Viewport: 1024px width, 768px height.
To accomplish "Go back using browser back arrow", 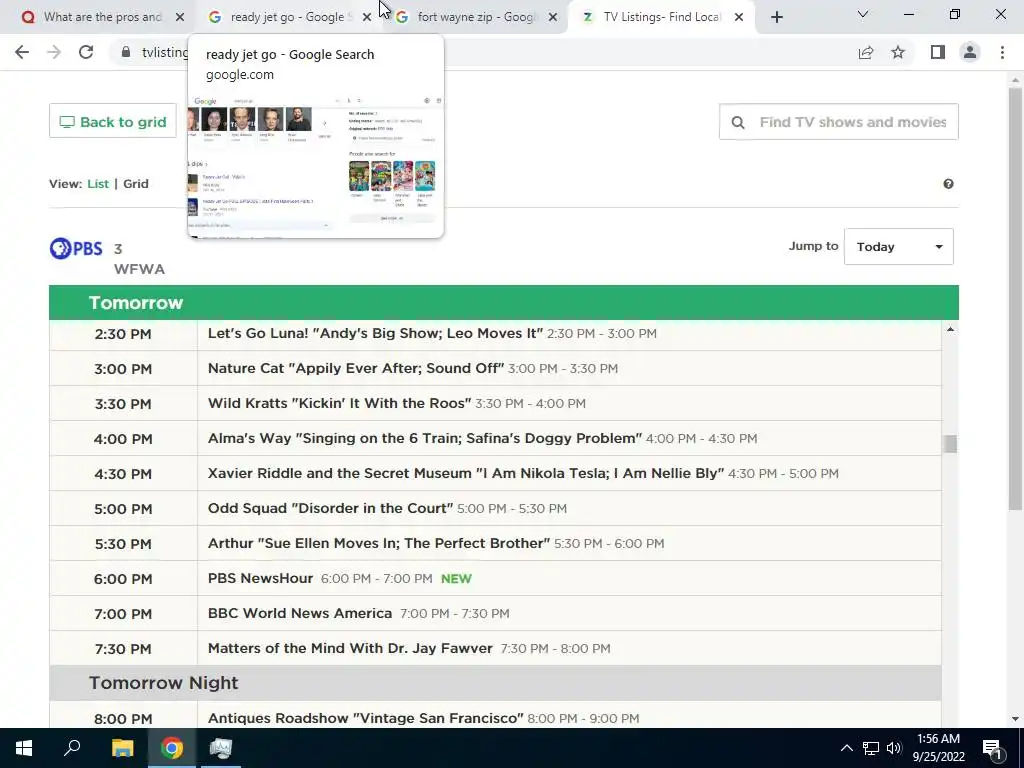I will click(22, 52).
